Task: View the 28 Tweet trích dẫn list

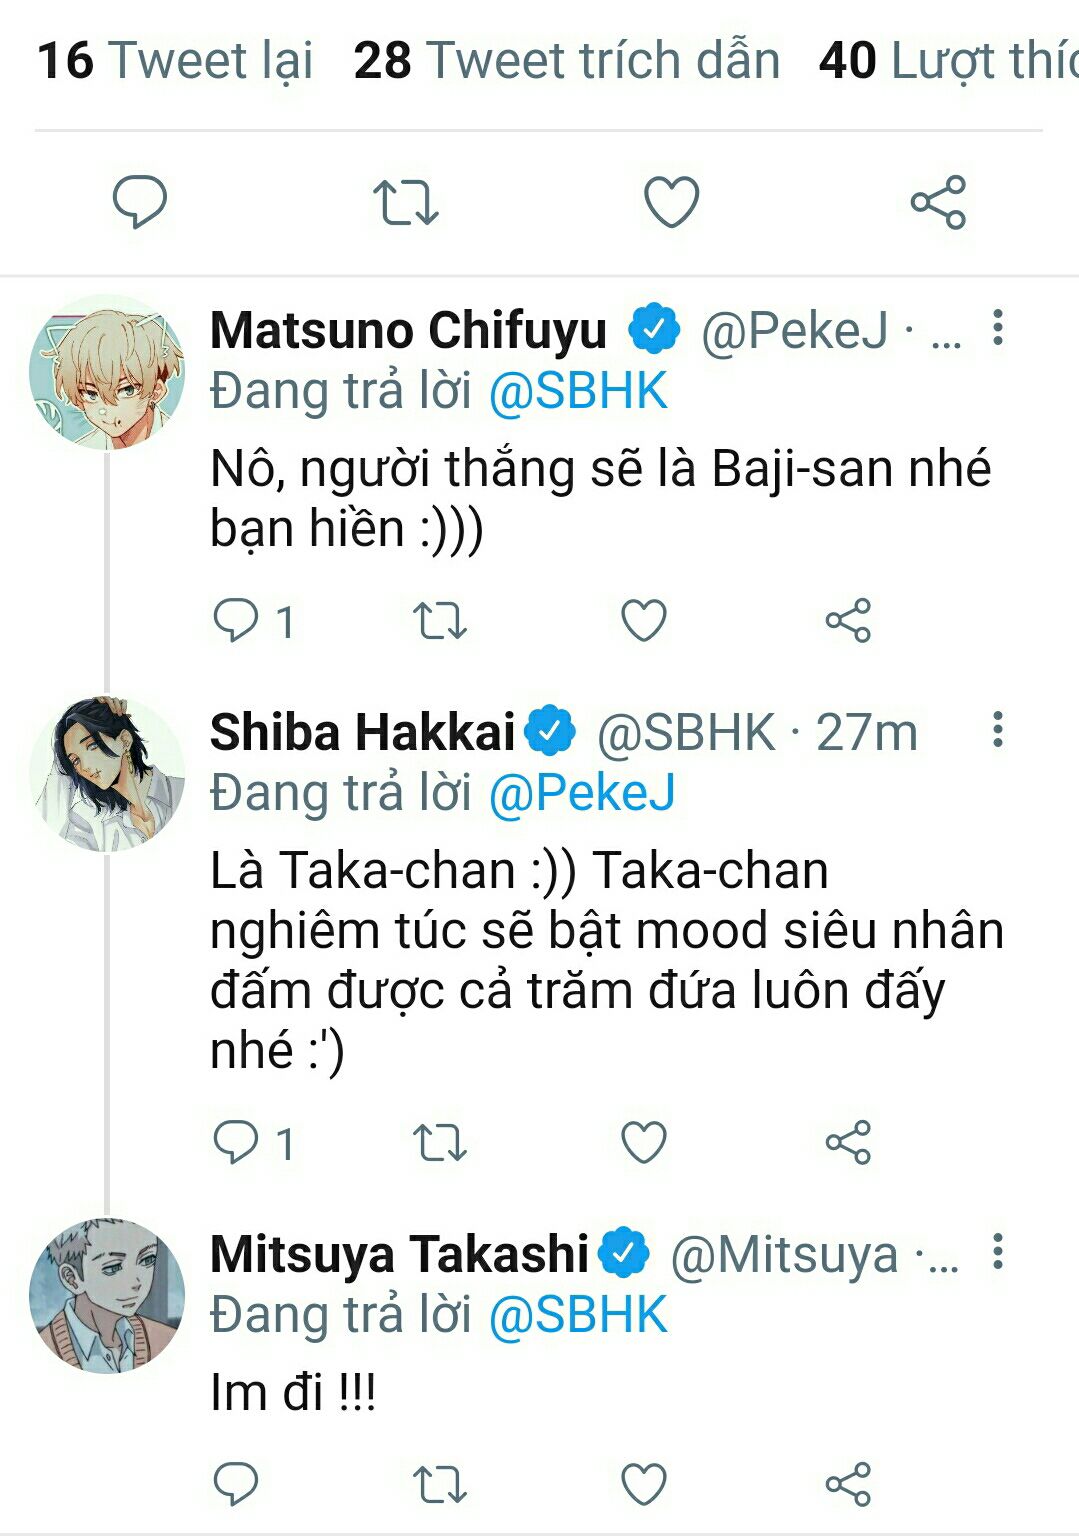Action: coord(566,60)
